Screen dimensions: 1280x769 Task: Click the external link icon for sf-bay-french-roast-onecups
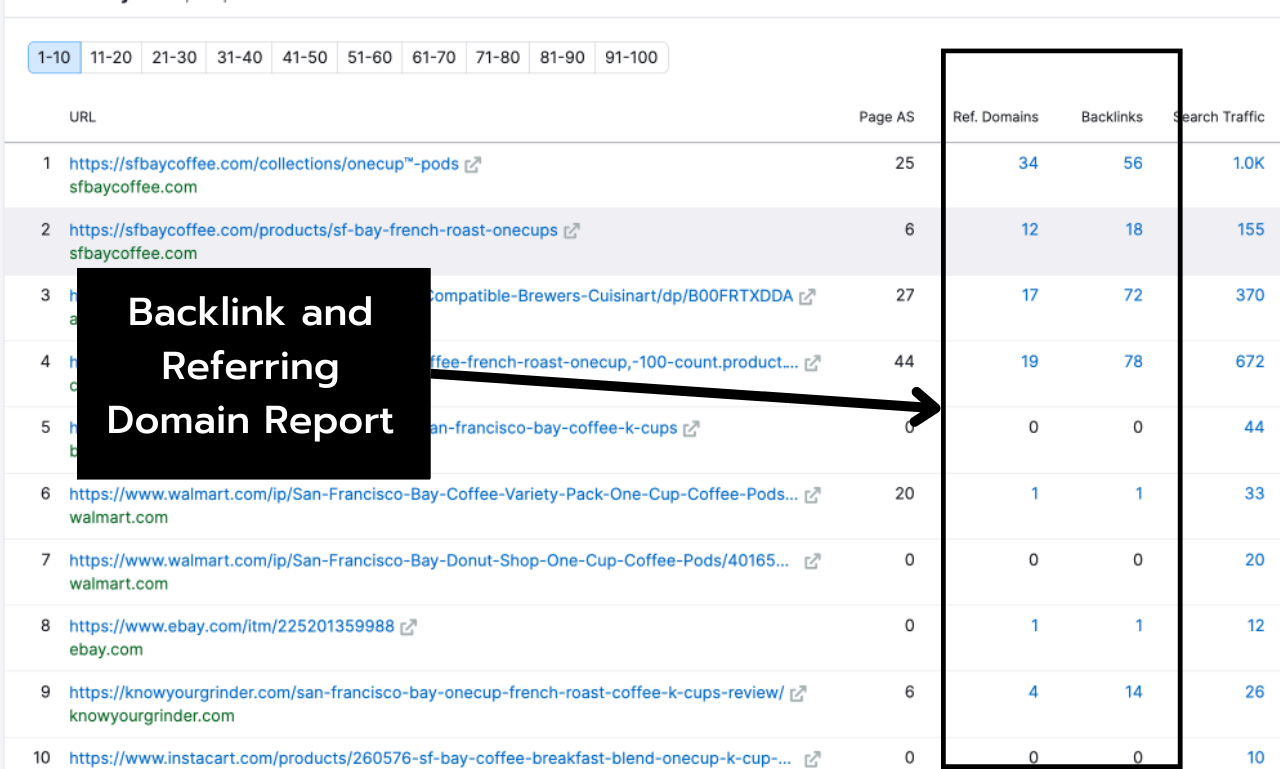coord(571,229)
